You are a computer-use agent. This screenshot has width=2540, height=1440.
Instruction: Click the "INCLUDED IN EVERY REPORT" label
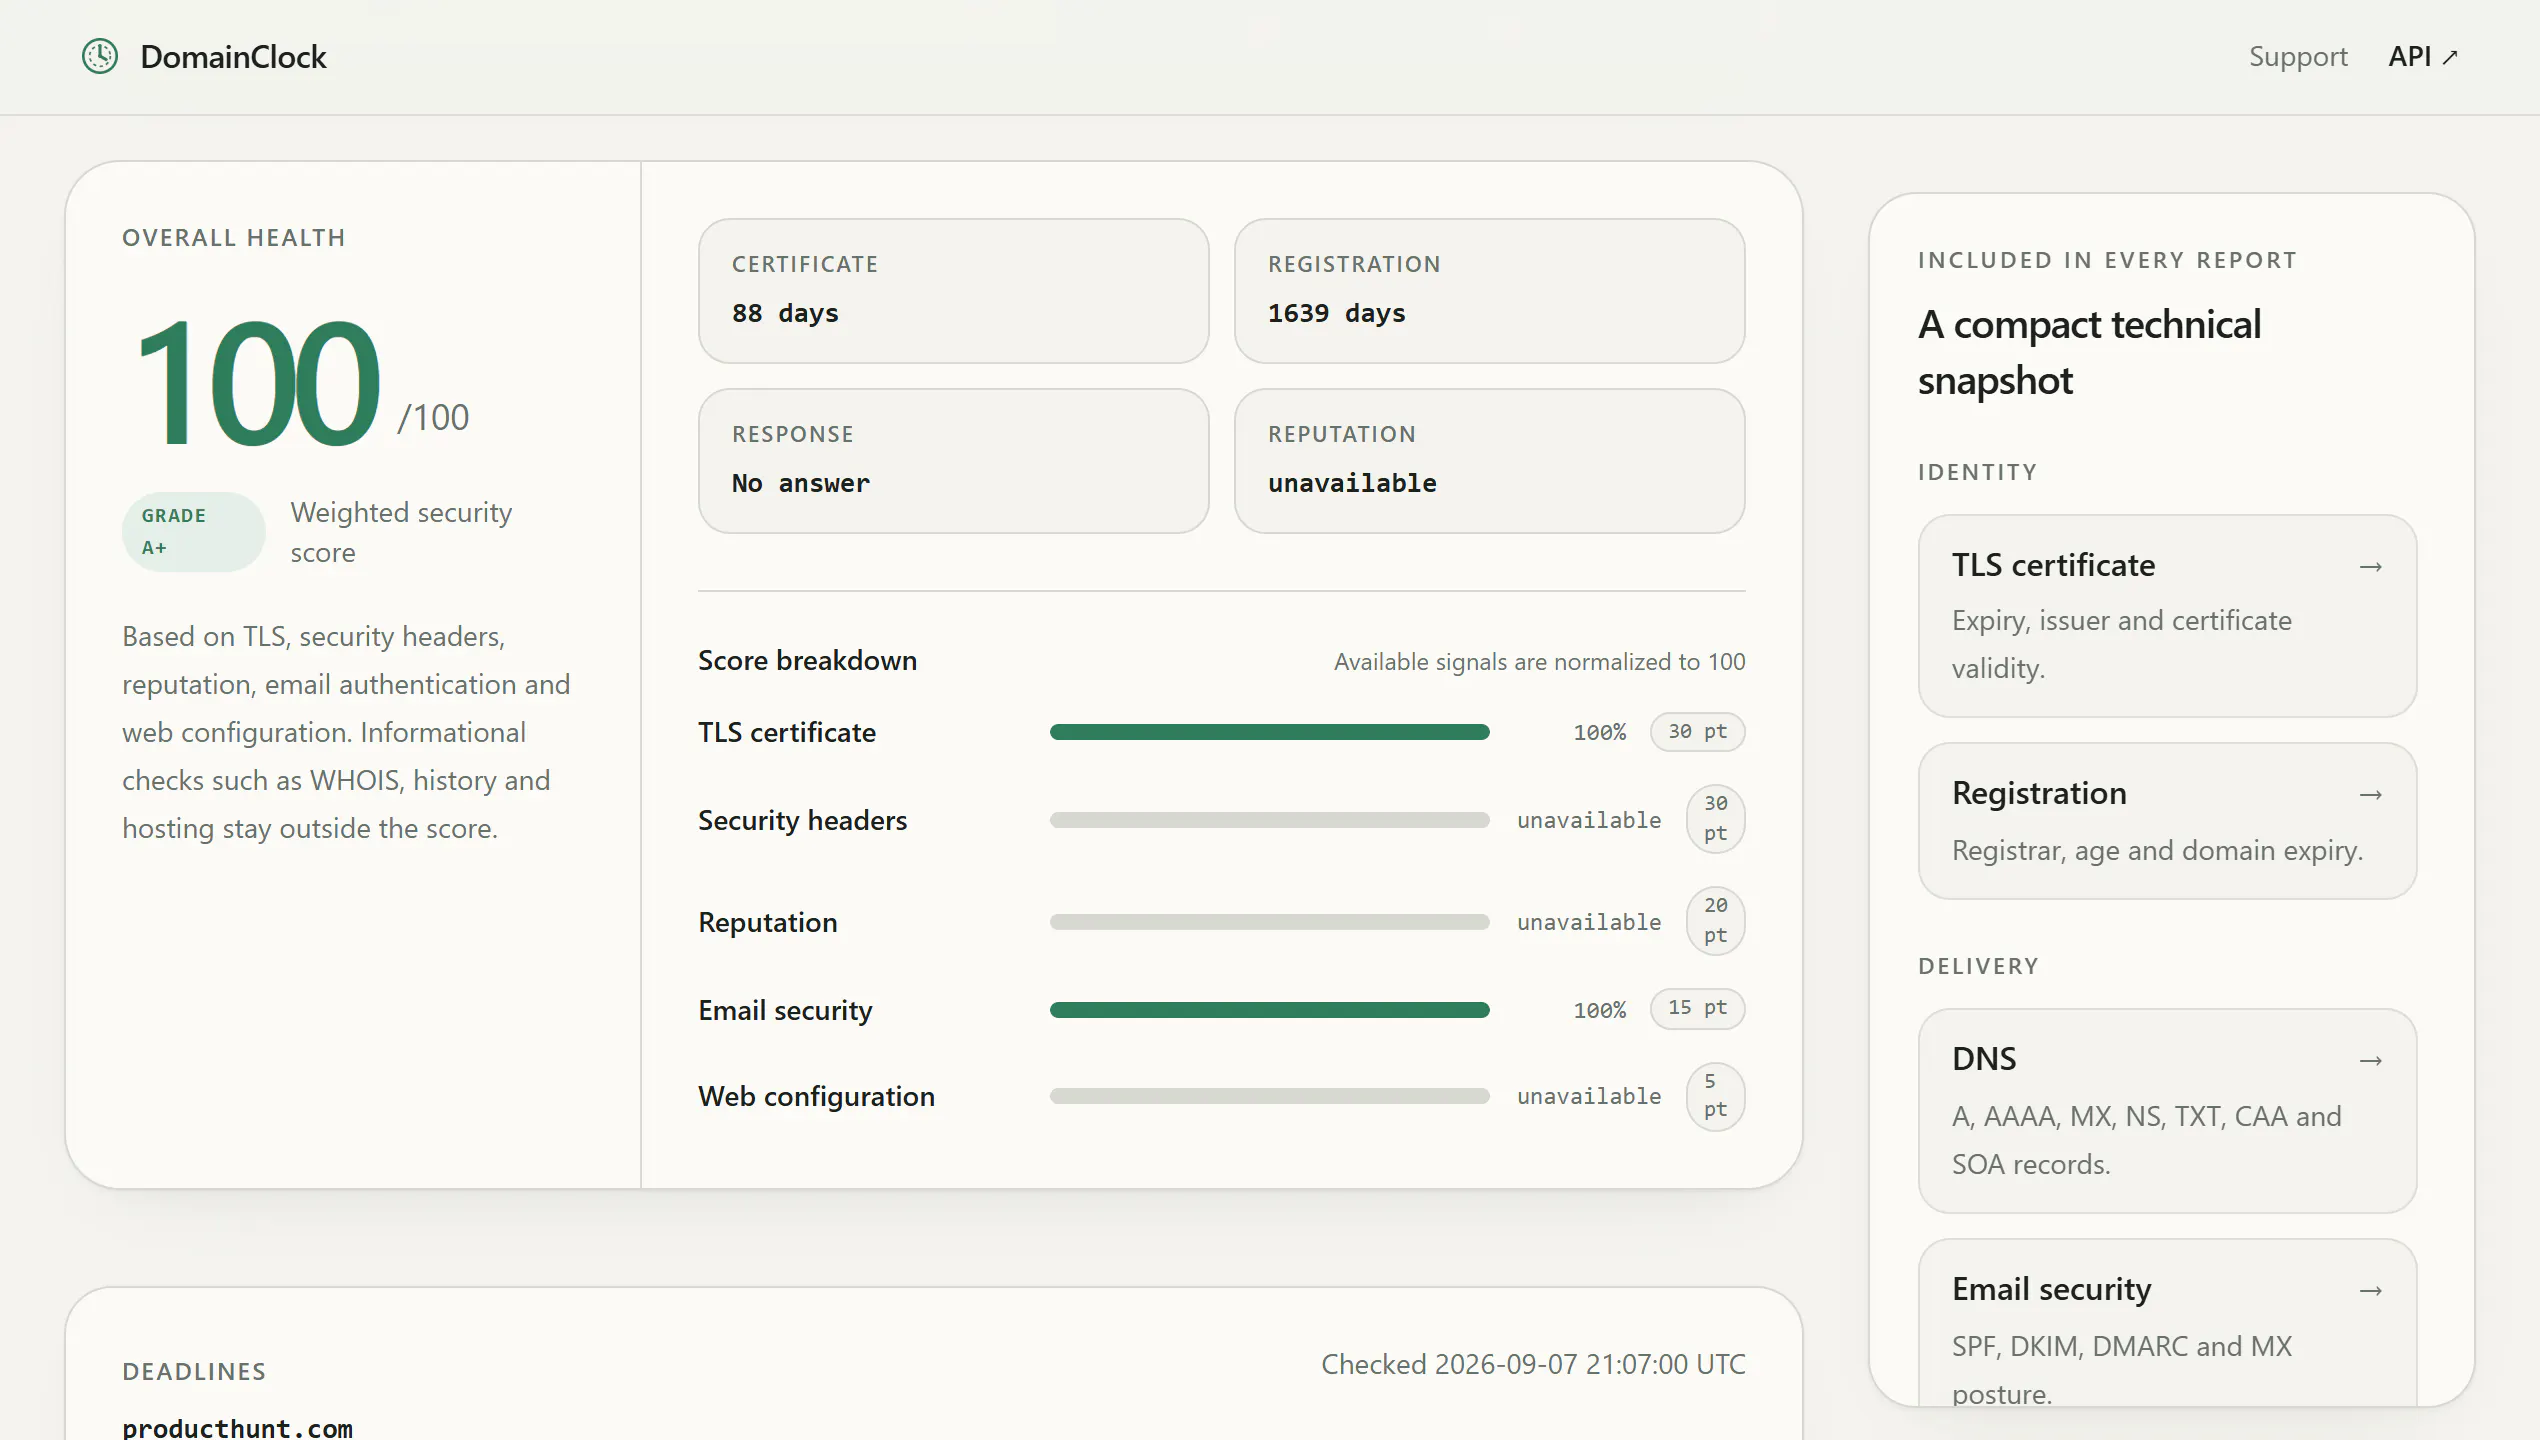(2107, 261)
